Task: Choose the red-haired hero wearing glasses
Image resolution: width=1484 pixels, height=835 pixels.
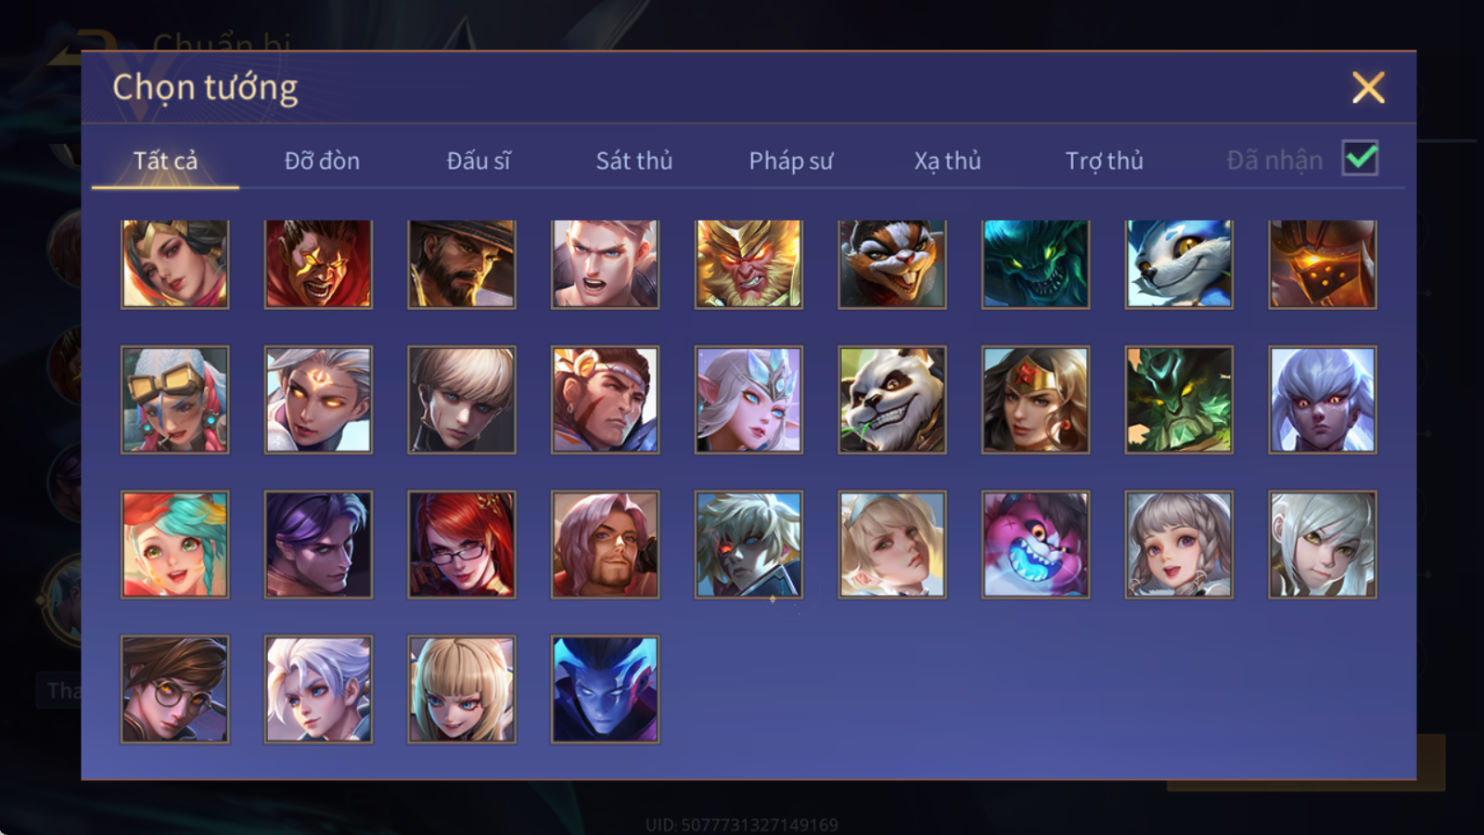Action: pos(462,545)
